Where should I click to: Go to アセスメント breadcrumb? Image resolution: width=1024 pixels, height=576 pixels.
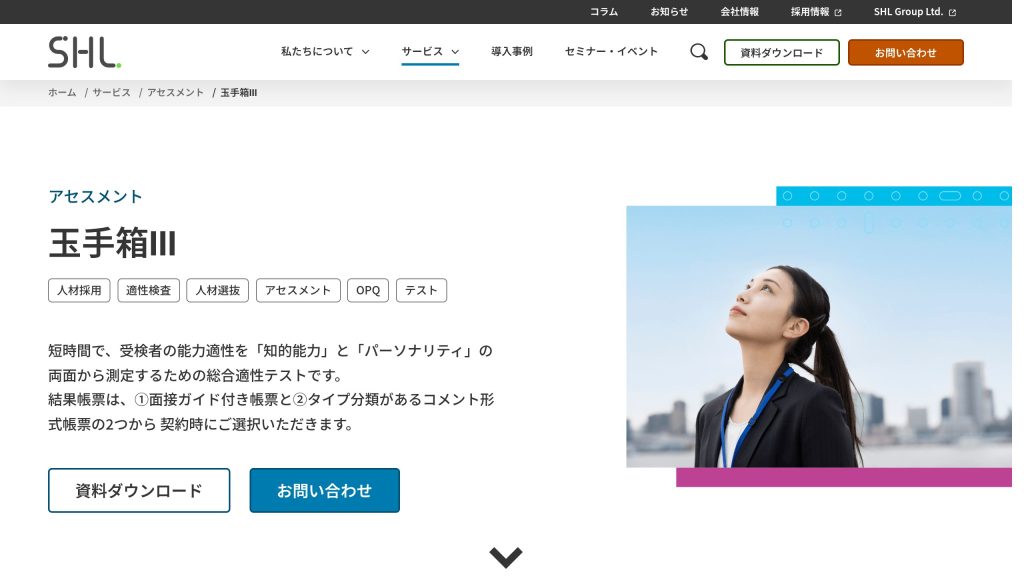[x=175, y=93]
